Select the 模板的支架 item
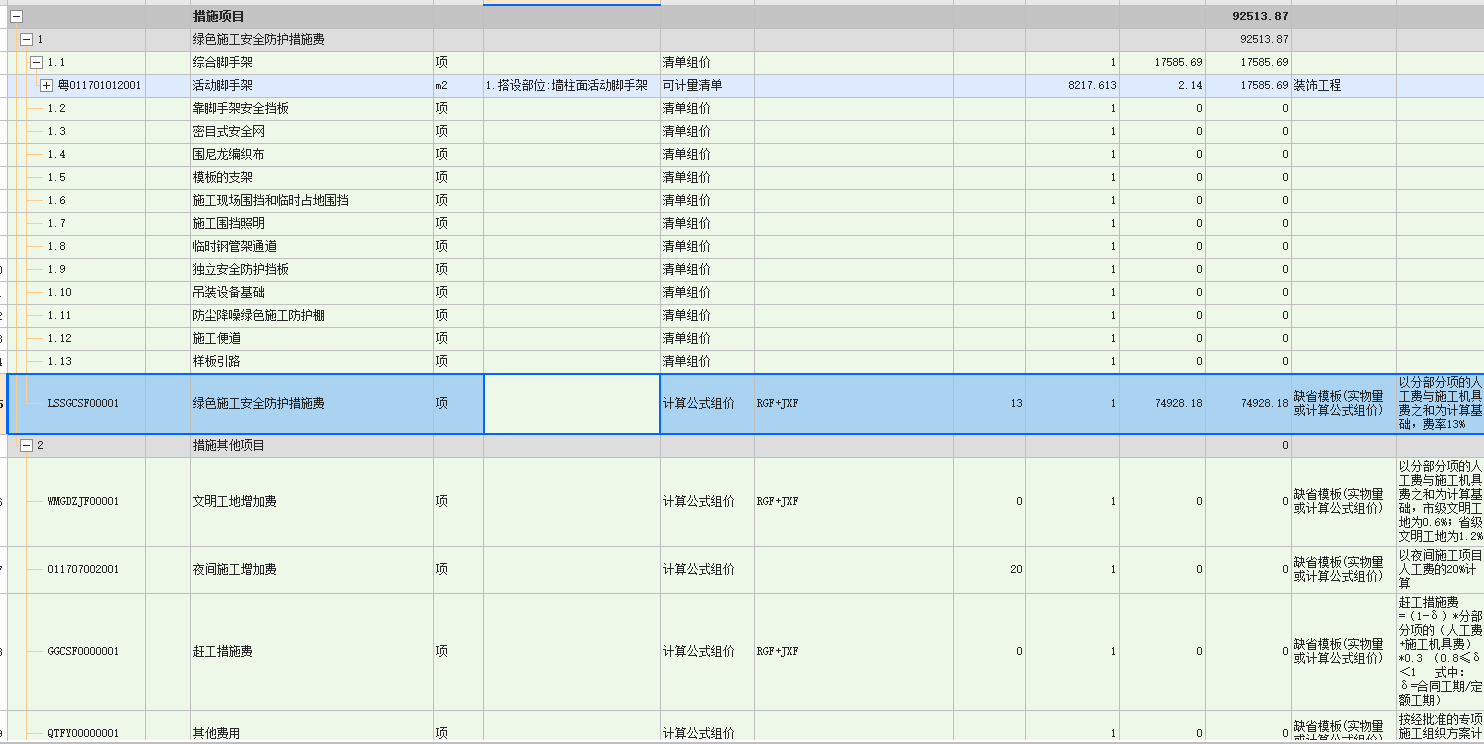The width and height of the screenshot is (1484, 744). [x=223, y=178]
